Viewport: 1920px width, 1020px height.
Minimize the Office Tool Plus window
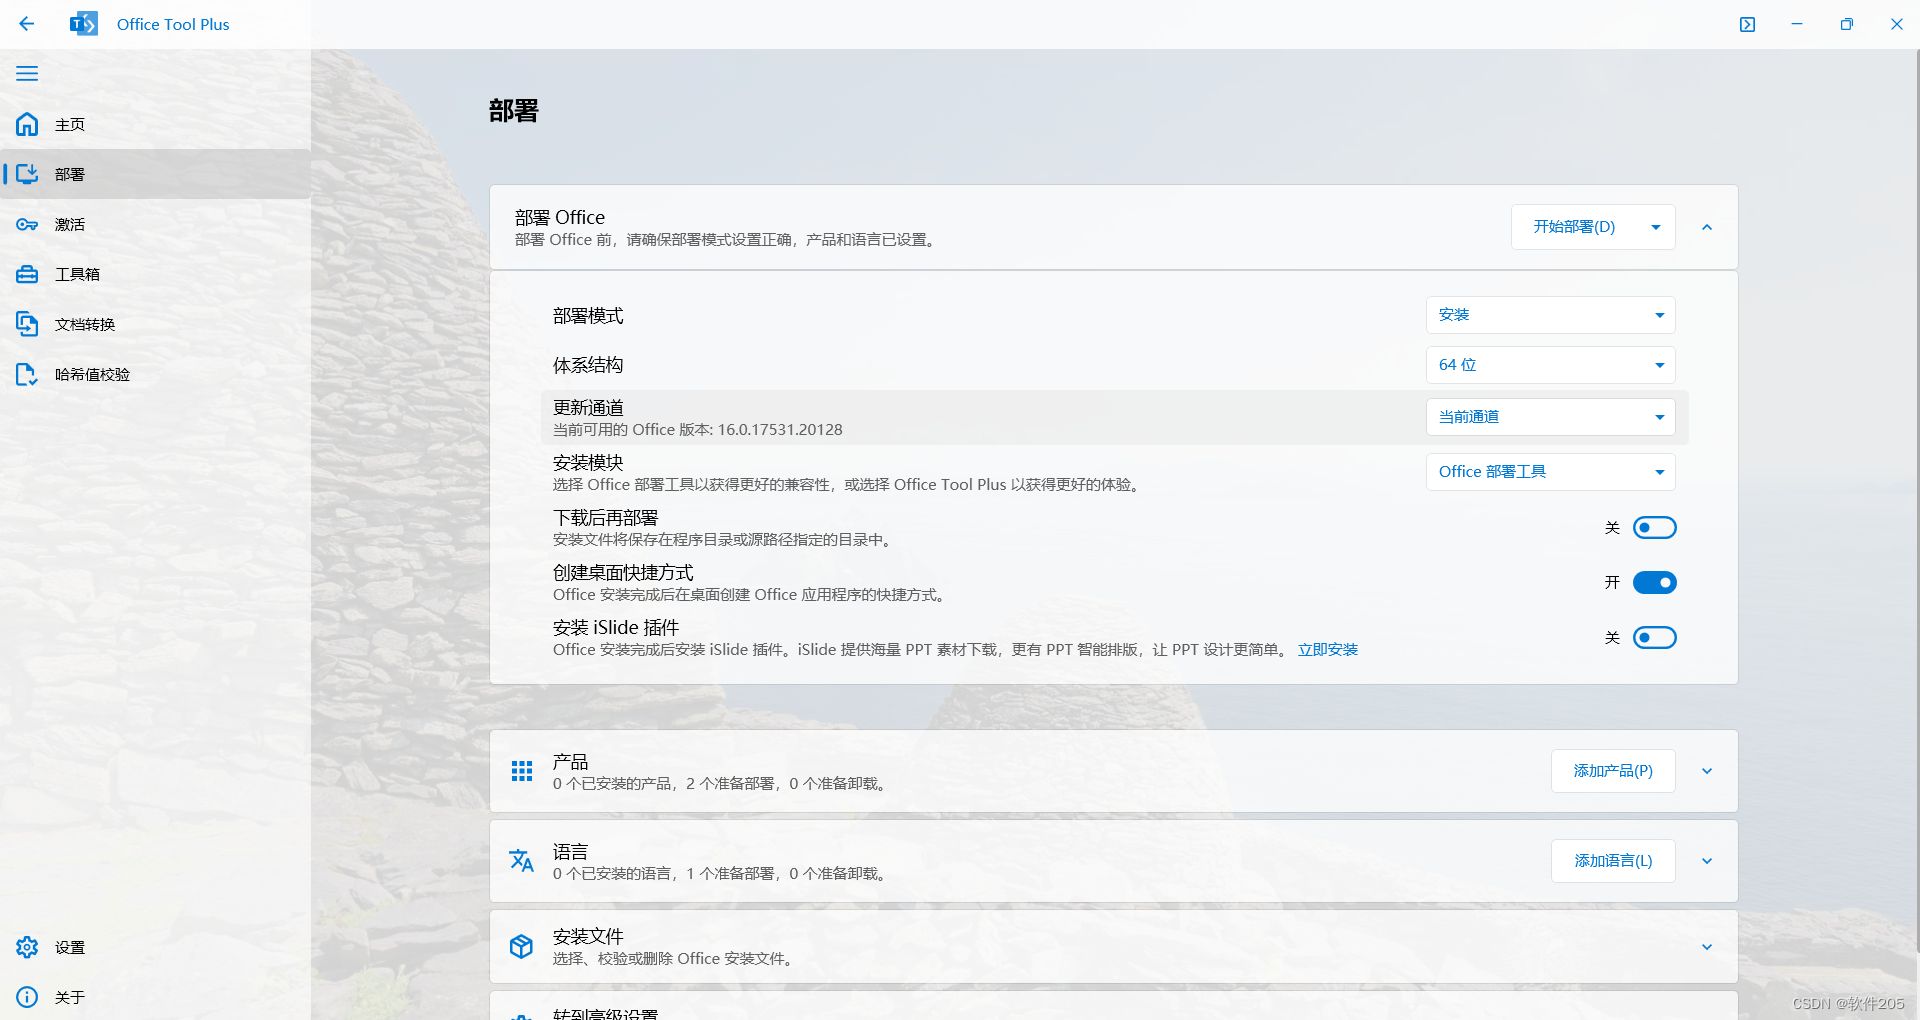[x=1797, y=24]
